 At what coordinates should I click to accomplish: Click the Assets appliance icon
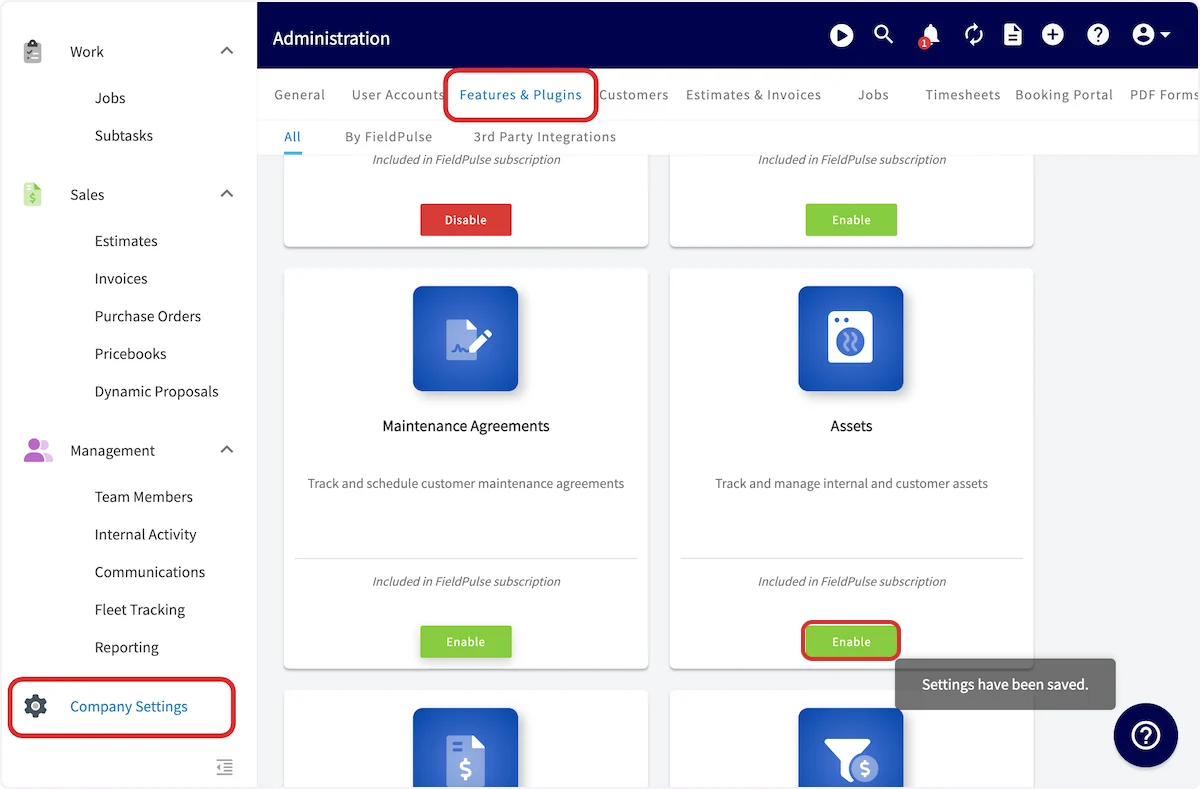[851, 338]
